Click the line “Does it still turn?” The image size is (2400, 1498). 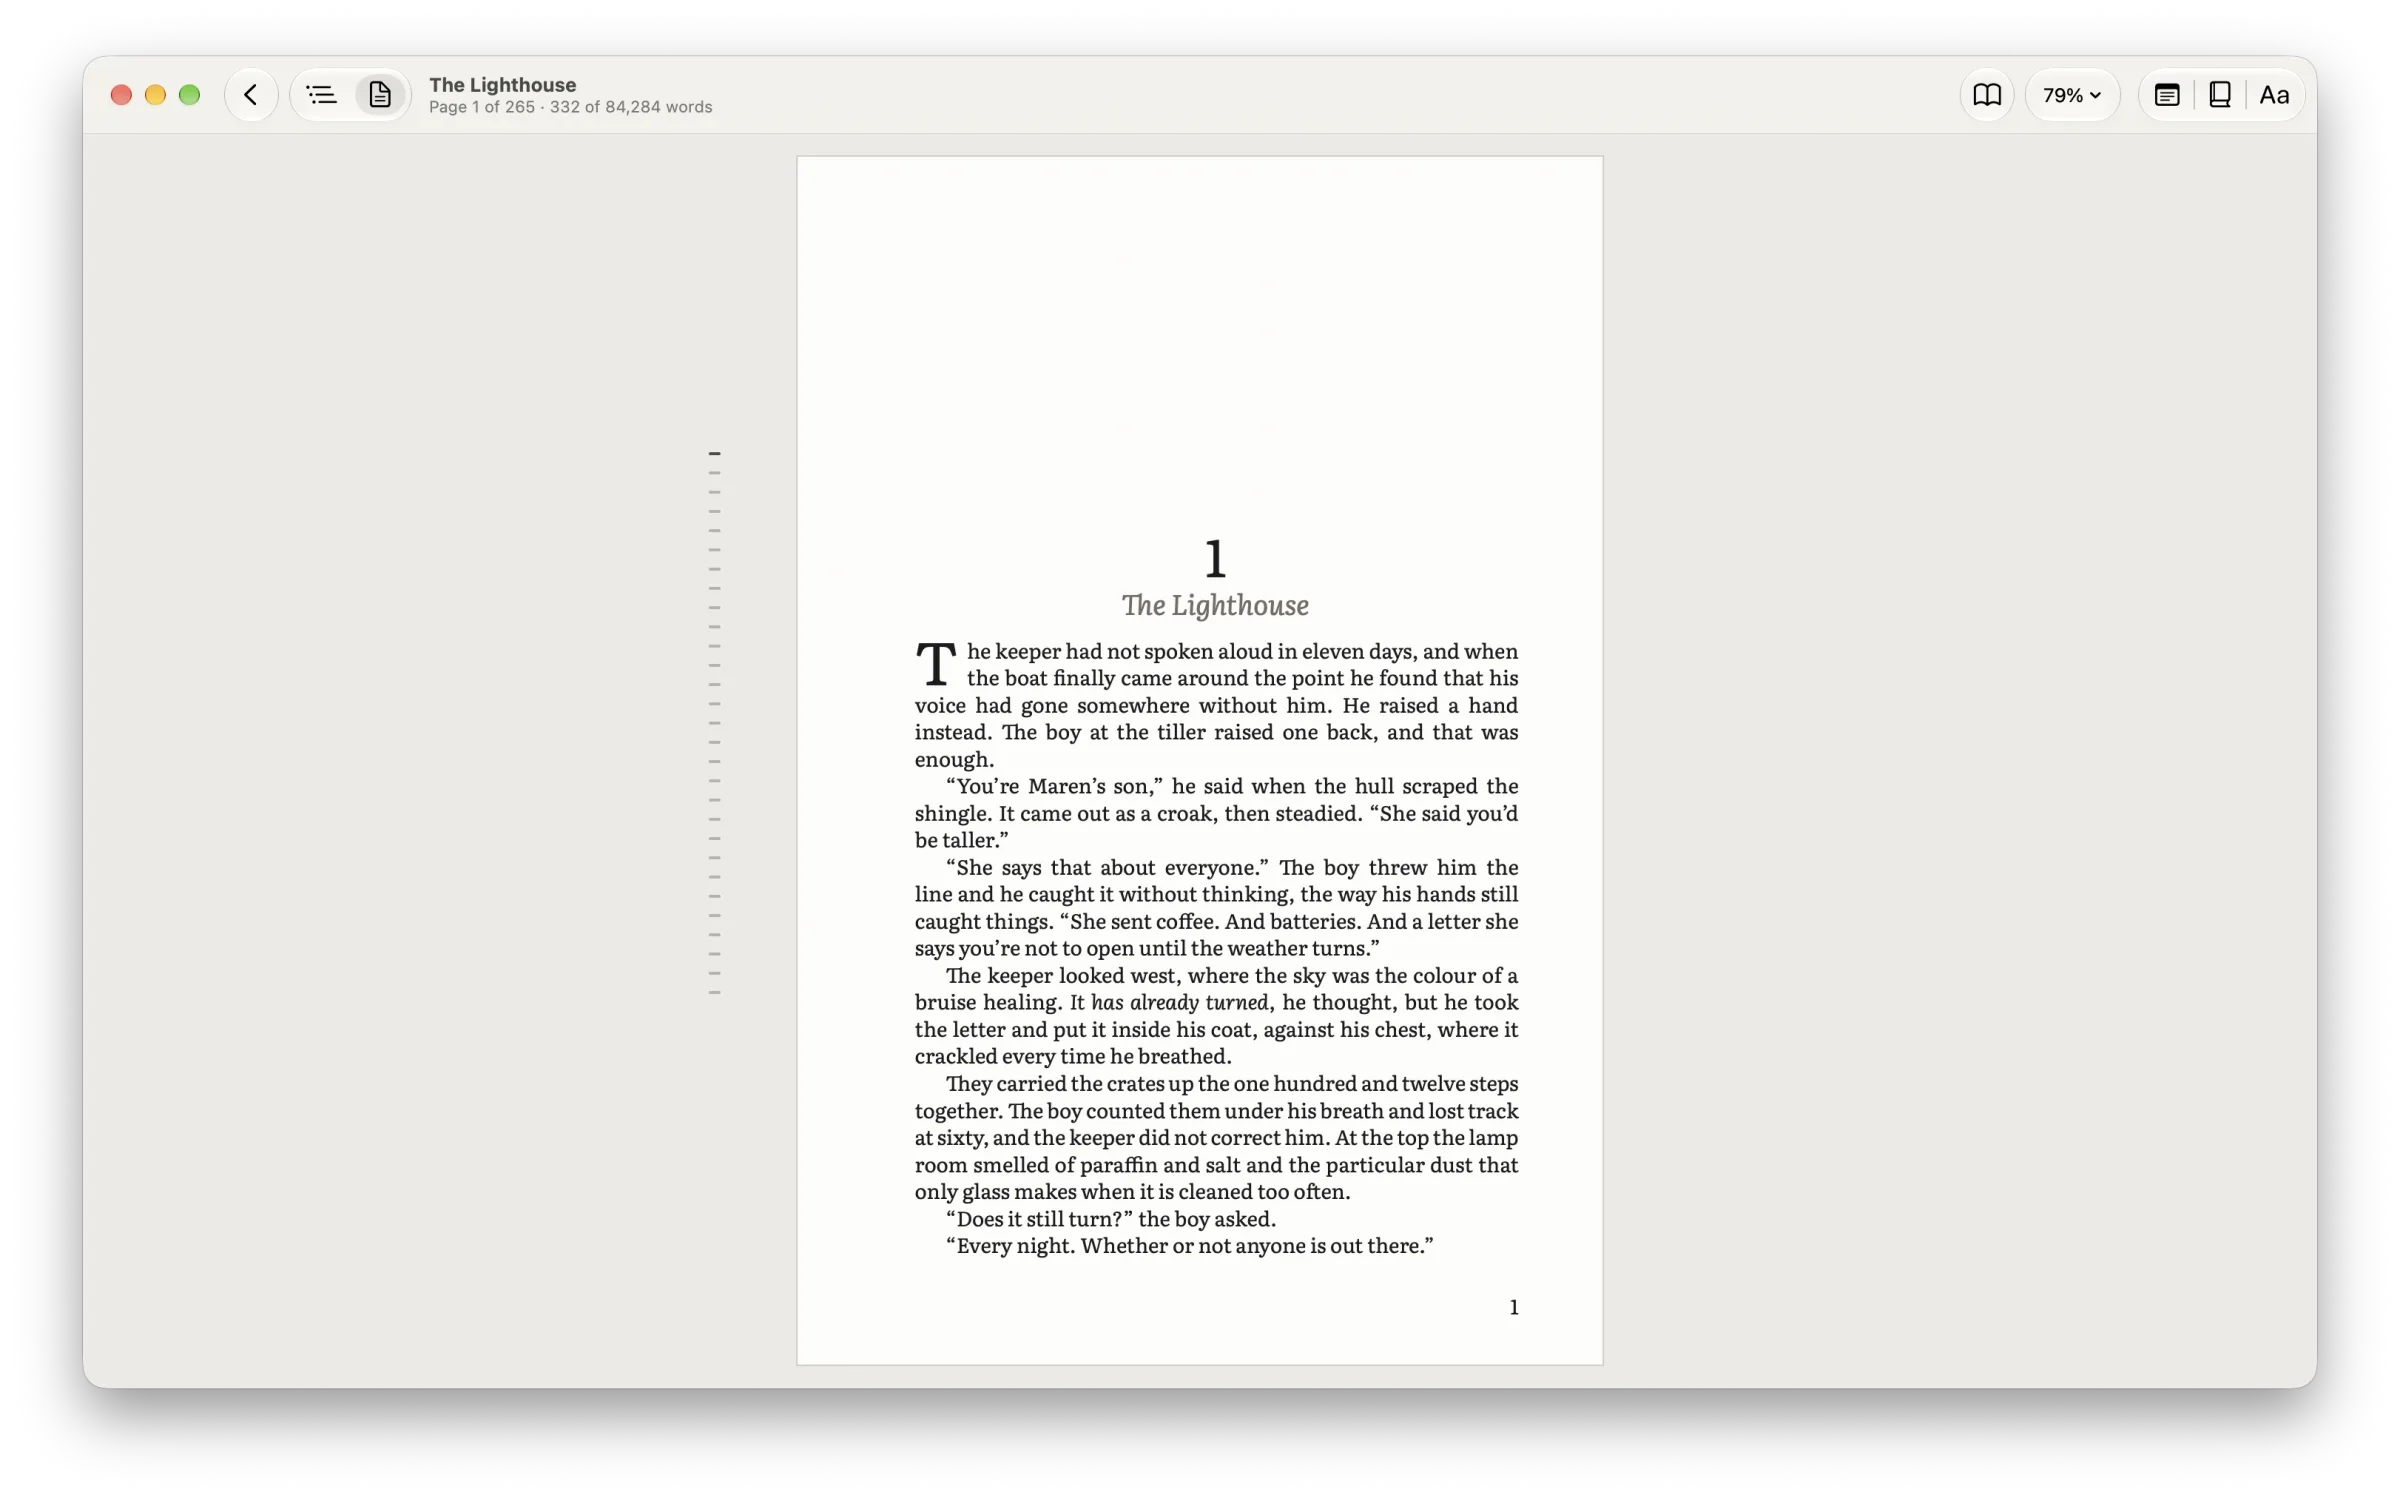point(1110,1218)
